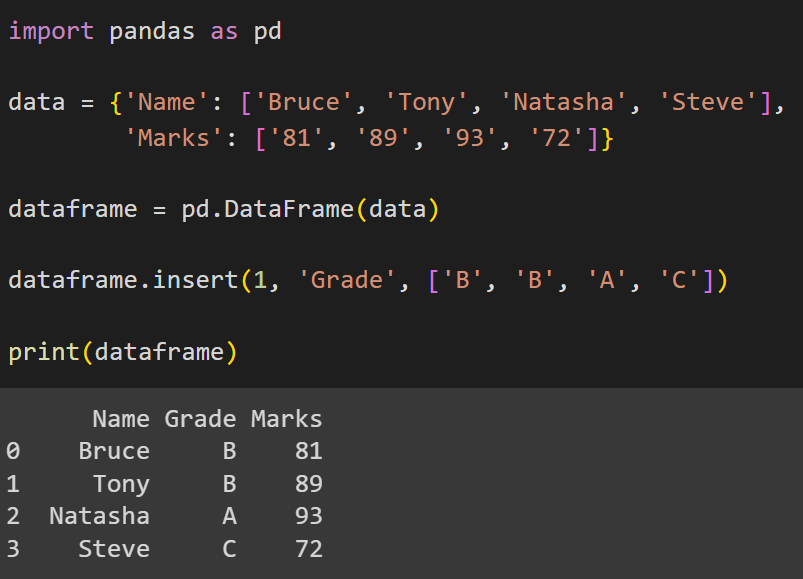Viewport: 803px width, 579px height.
Task: Select Steve in the printed dataframe
Action: tap(113, 548)
